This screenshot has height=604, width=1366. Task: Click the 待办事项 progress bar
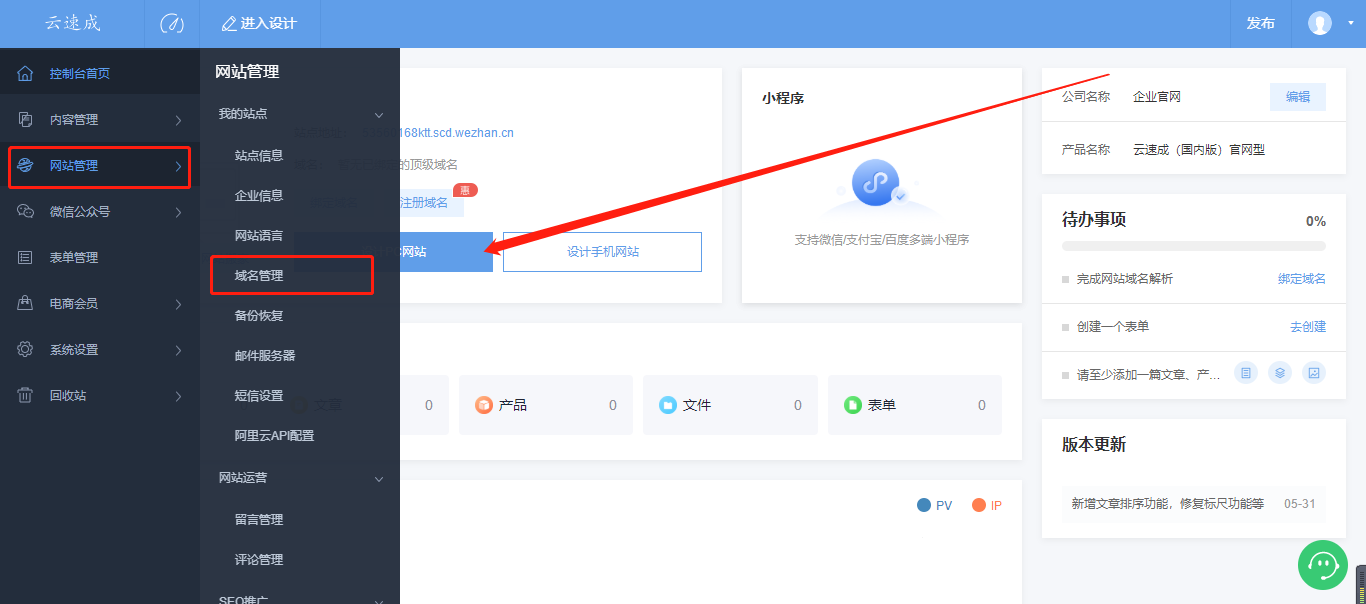pyautogui.click(x=1194, y=245)
